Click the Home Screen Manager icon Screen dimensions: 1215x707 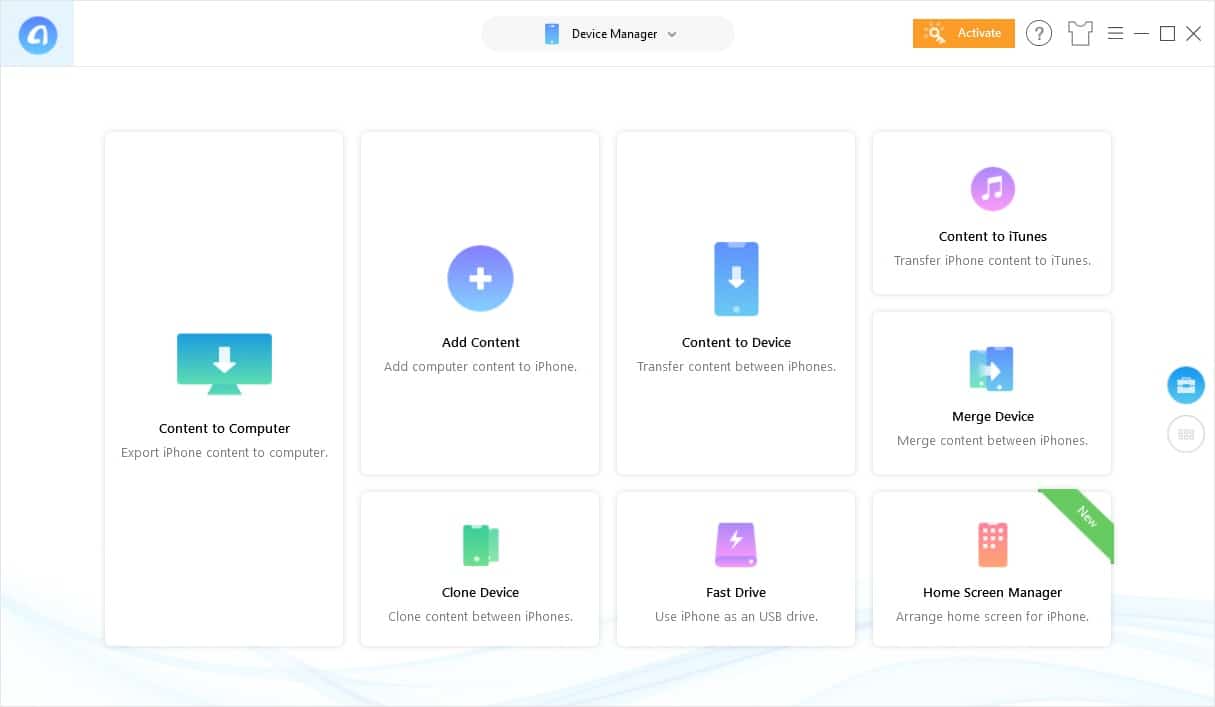(x=993, y=545)
